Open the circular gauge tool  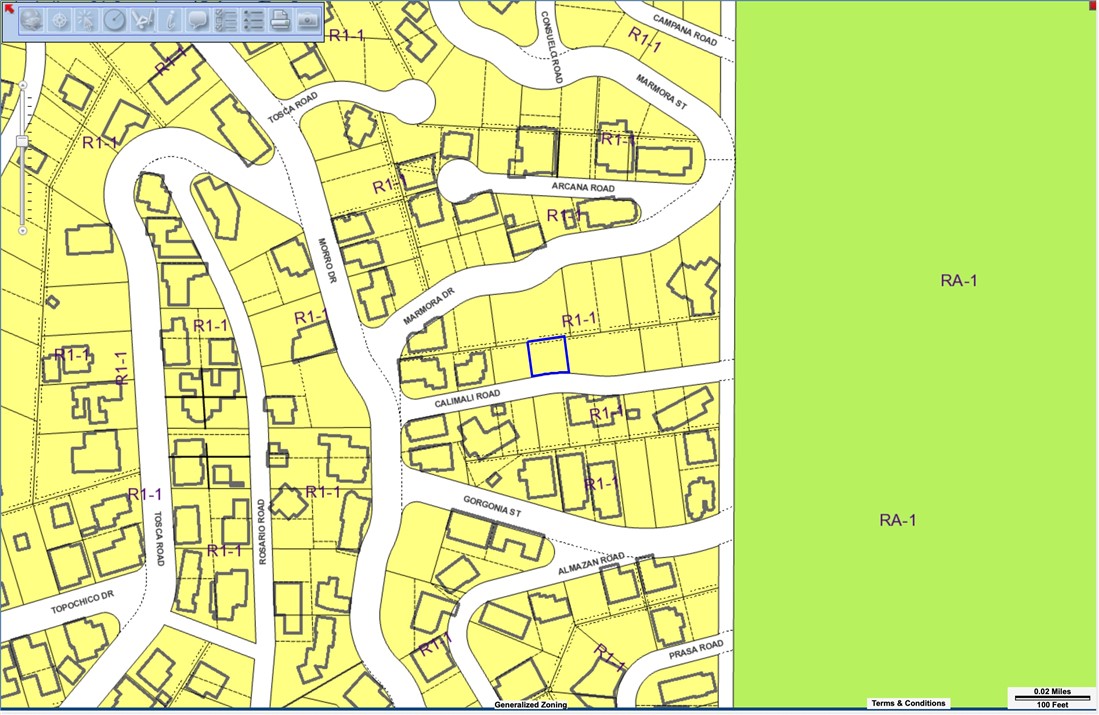coord(115,20)
